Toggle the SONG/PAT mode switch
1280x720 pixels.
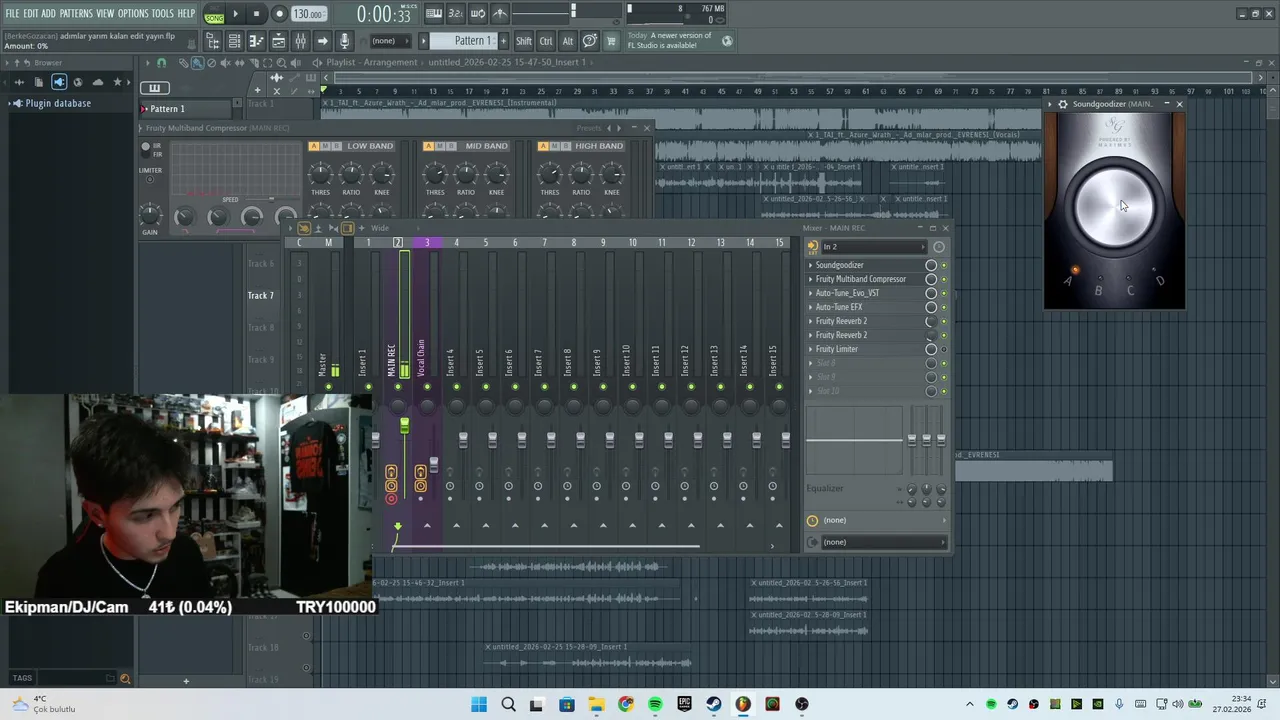click(x=214, y=14)
